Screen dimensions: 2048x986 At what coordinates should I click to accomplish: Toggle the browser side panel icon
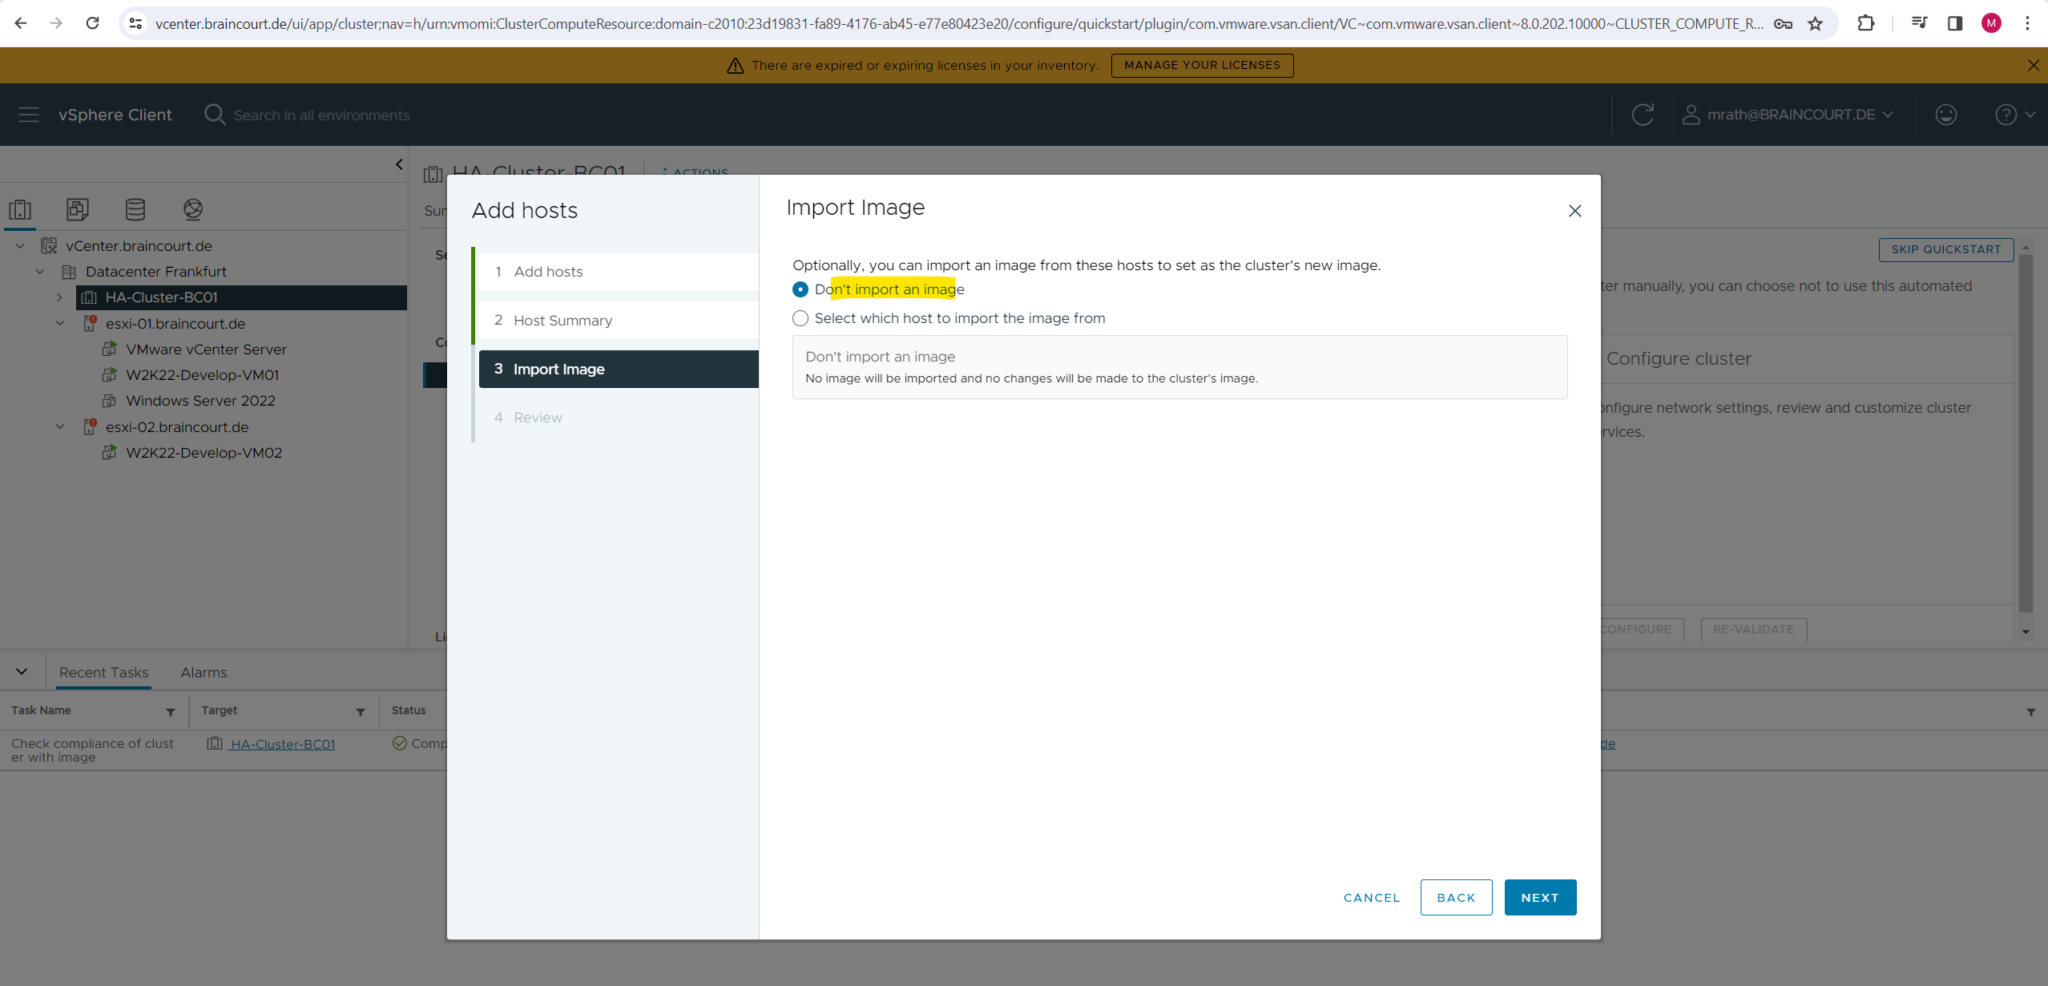click(1956, 22)
